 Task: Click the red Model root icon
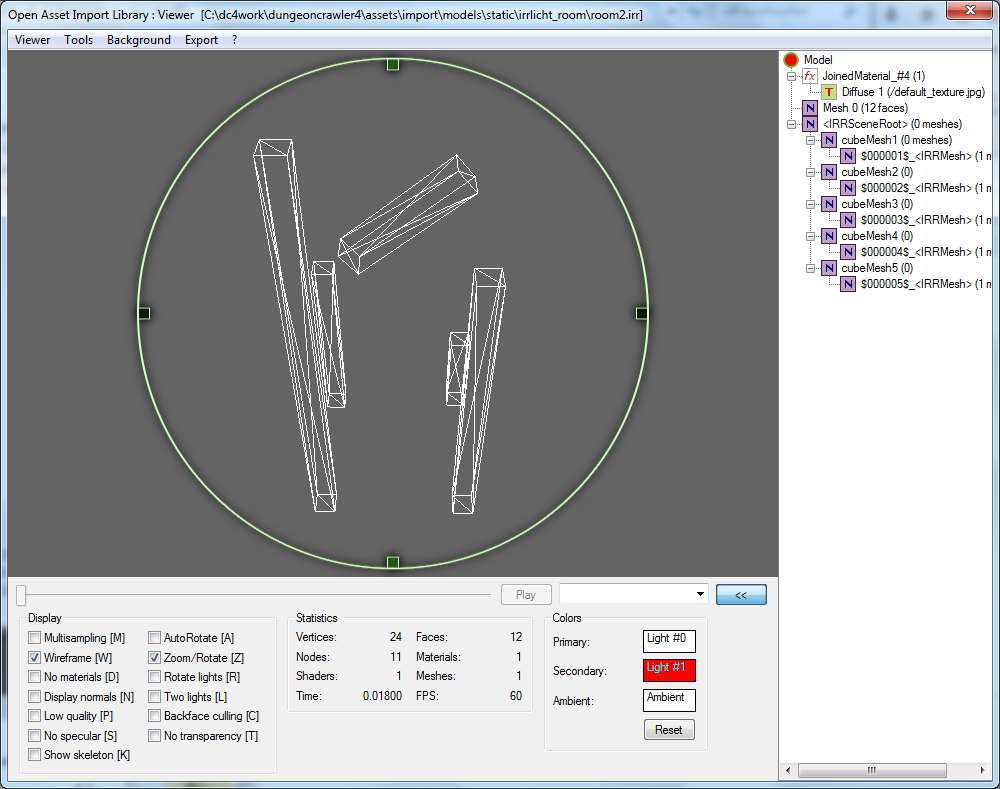[x=792, y=60]
